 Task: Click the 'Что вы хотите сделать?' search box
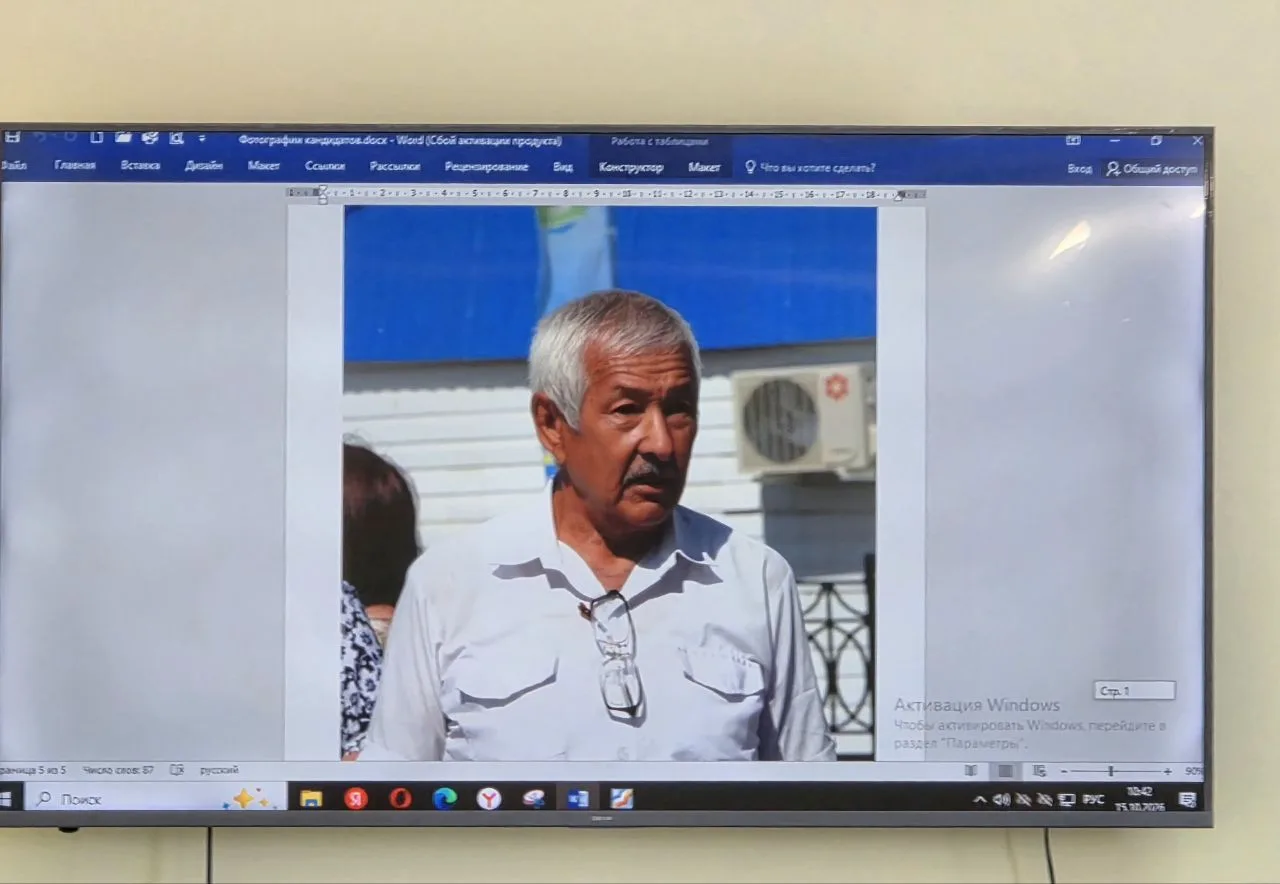[x=810, y=168]
